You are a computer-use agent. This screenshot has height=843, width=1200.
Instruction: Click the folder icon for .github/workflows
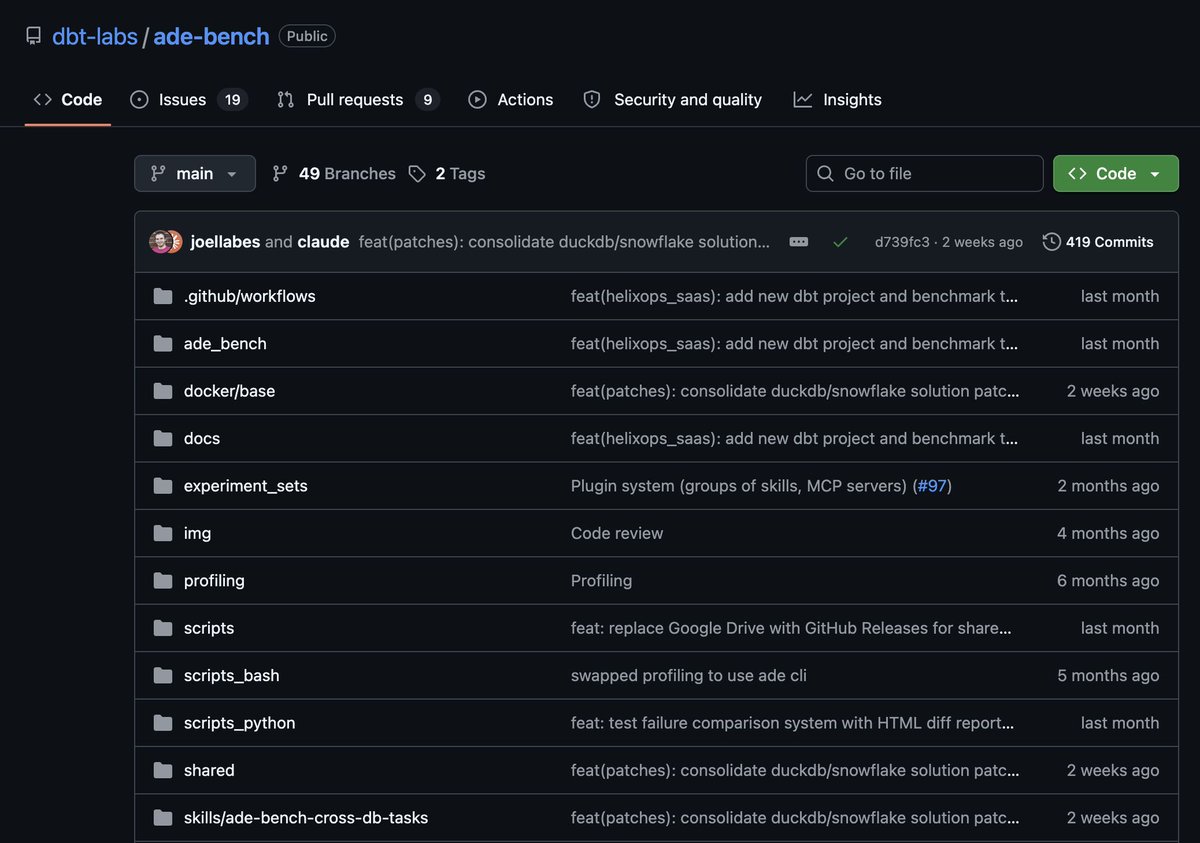tap(163, 296)
